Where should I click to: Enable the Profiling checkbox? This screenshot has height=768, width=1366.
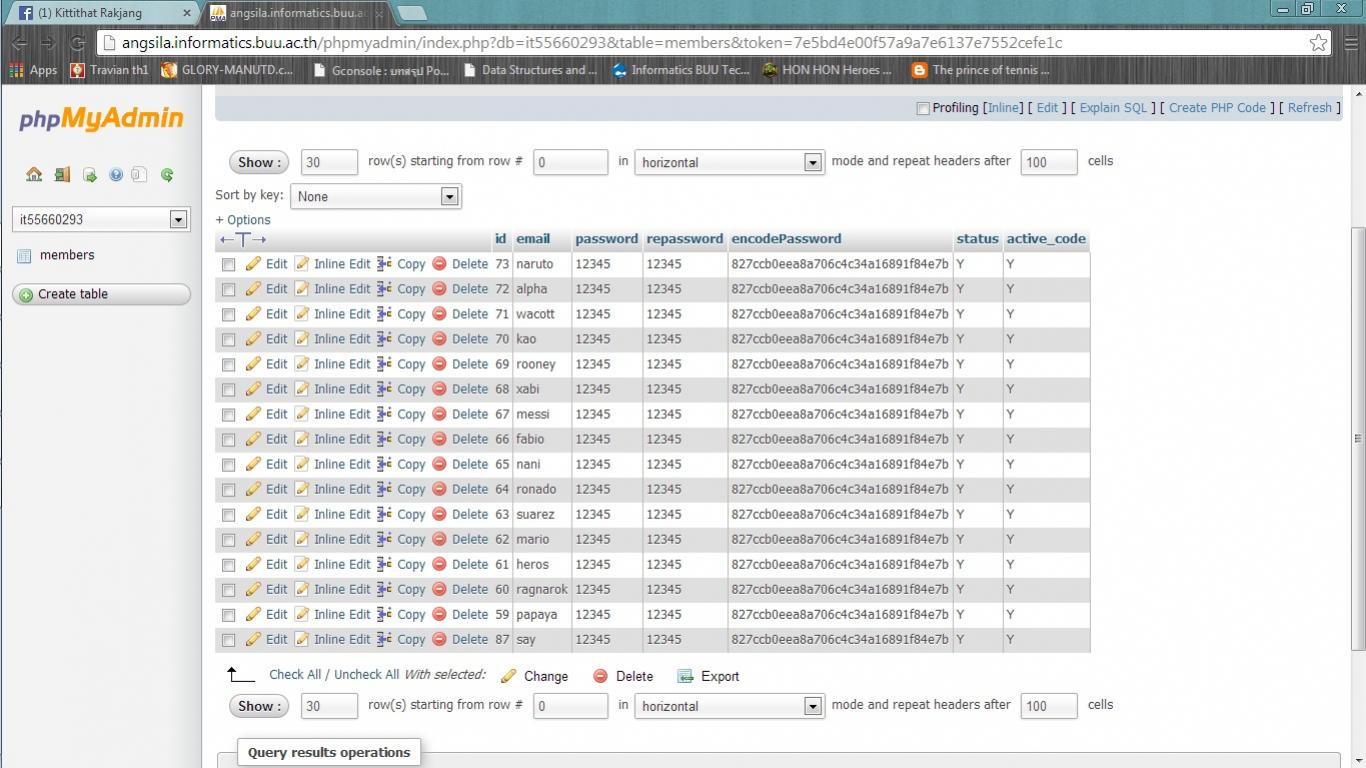(x=923, y=109)
